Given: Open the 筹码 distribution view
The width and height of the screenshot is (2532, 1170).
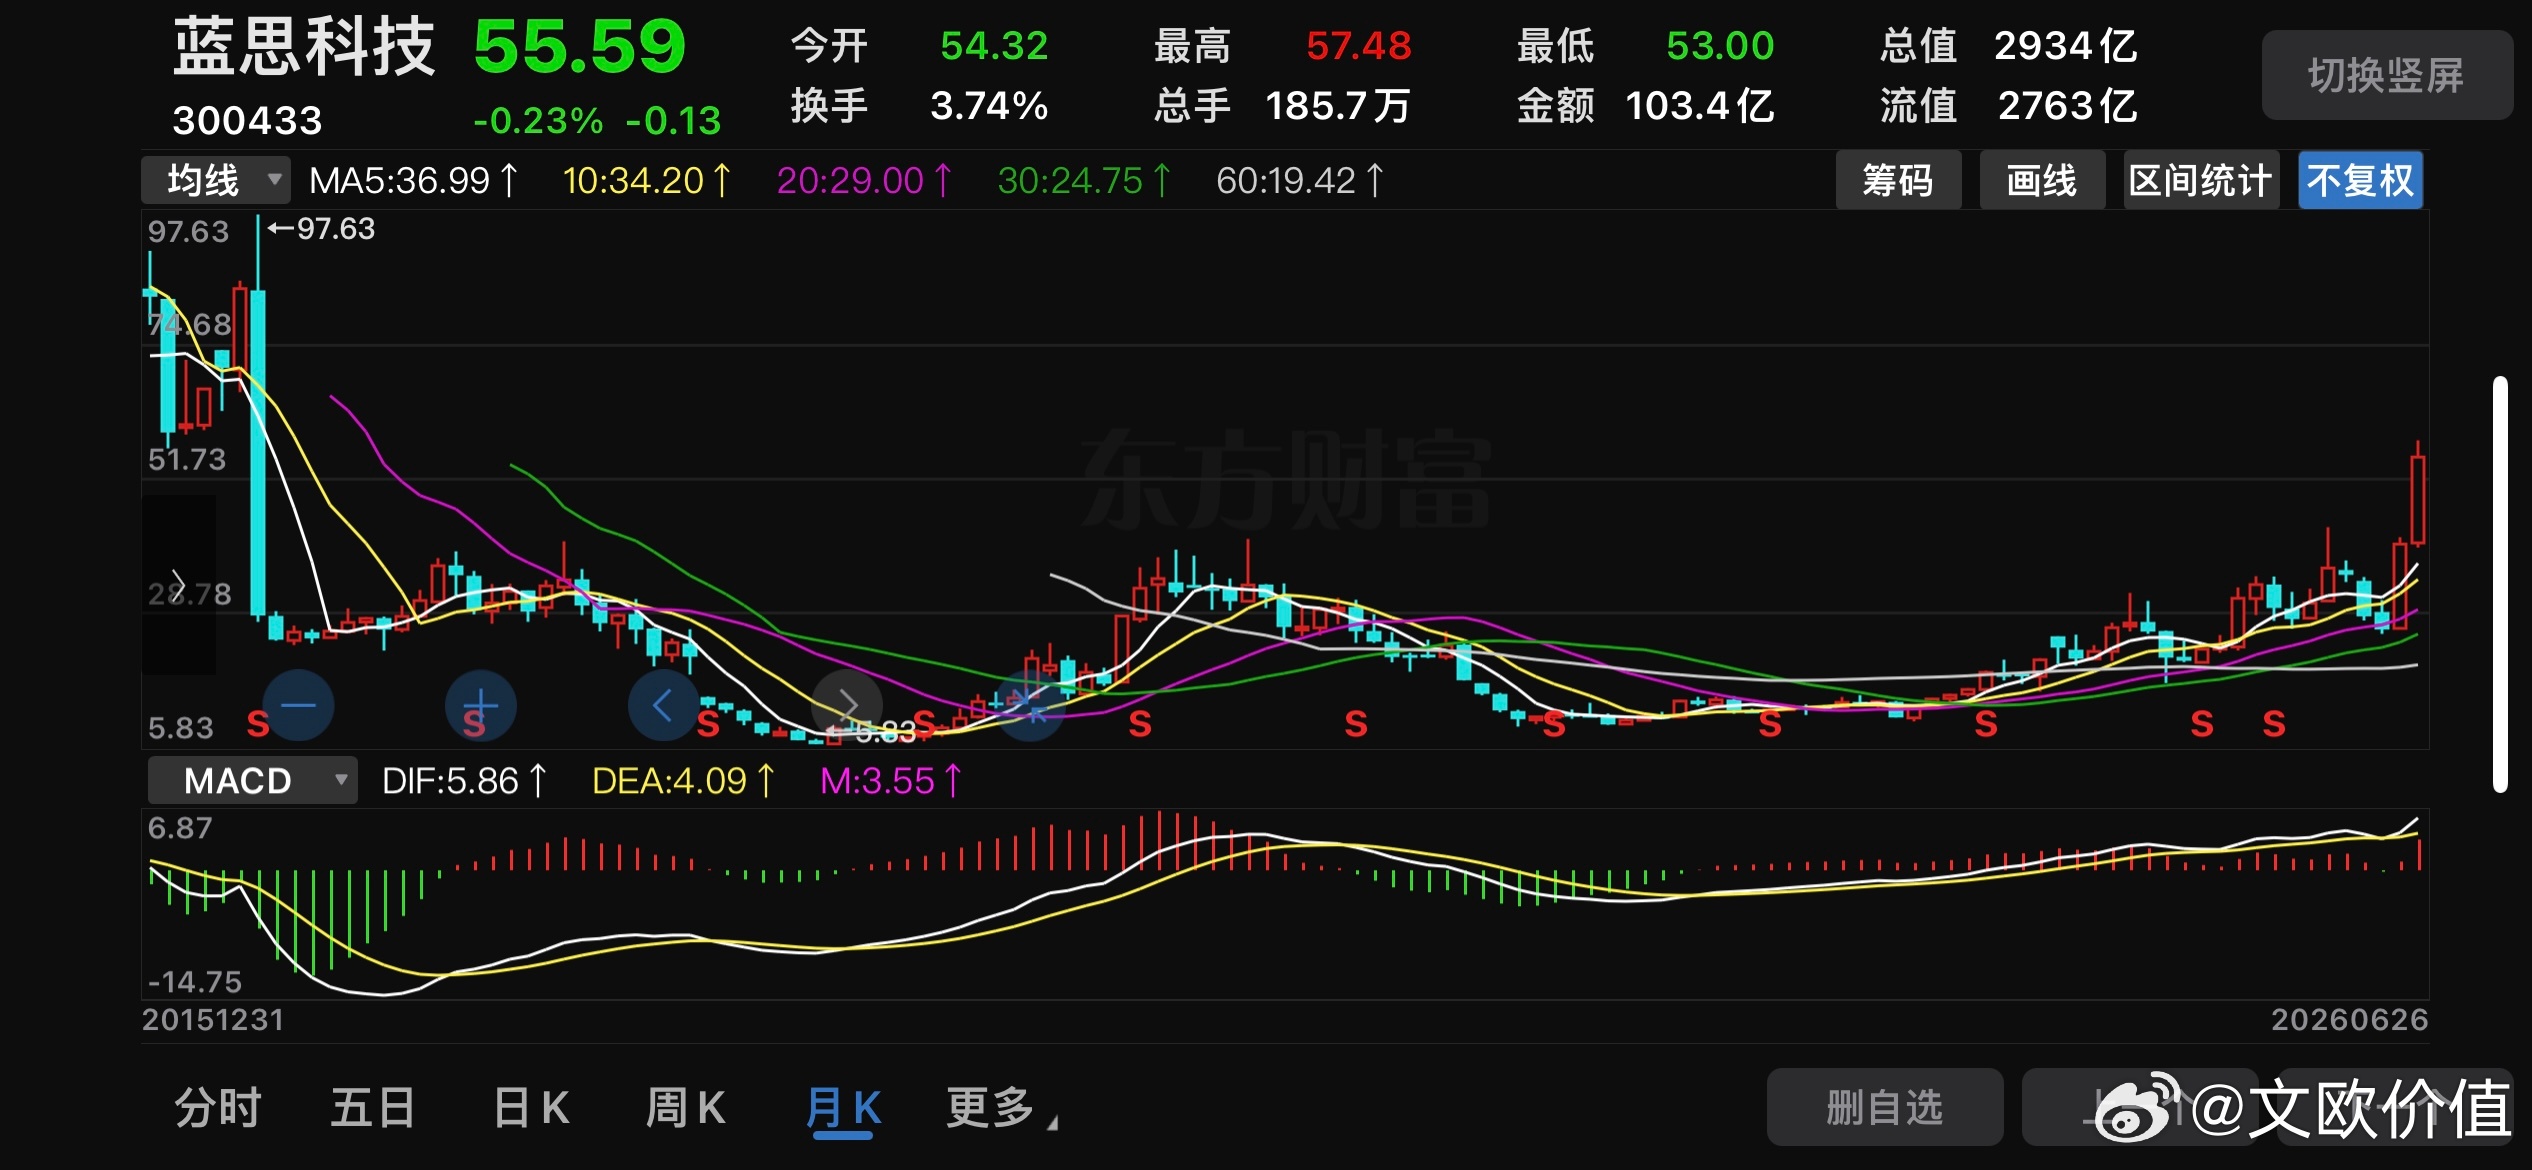Looking at the screenshot, I should click(1898, 181).
